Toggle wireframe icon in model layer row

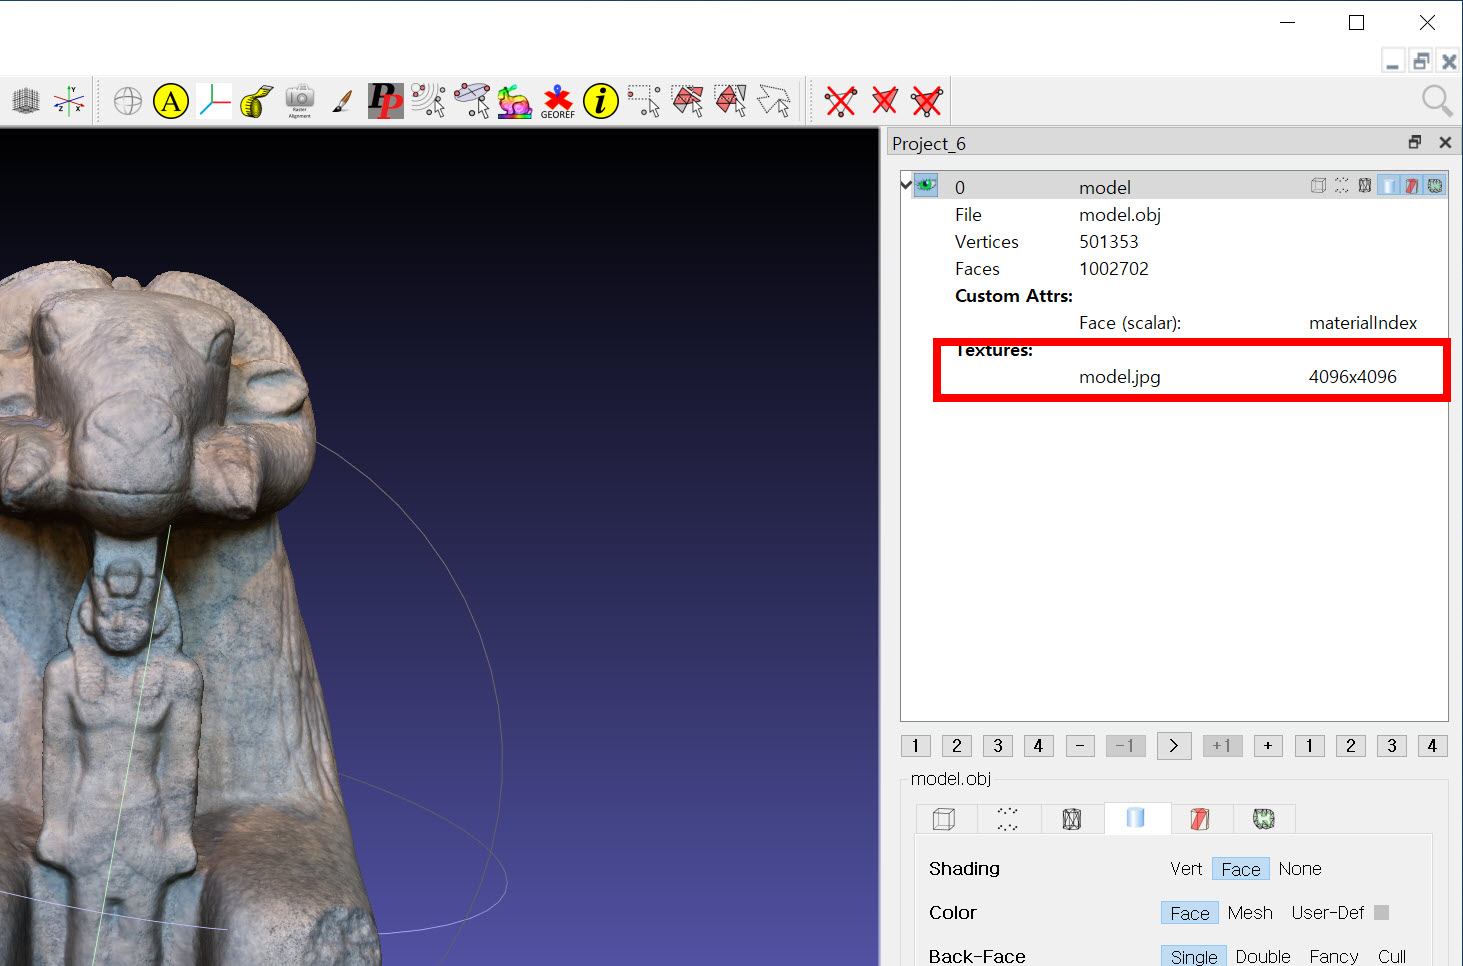point(1365,185)
